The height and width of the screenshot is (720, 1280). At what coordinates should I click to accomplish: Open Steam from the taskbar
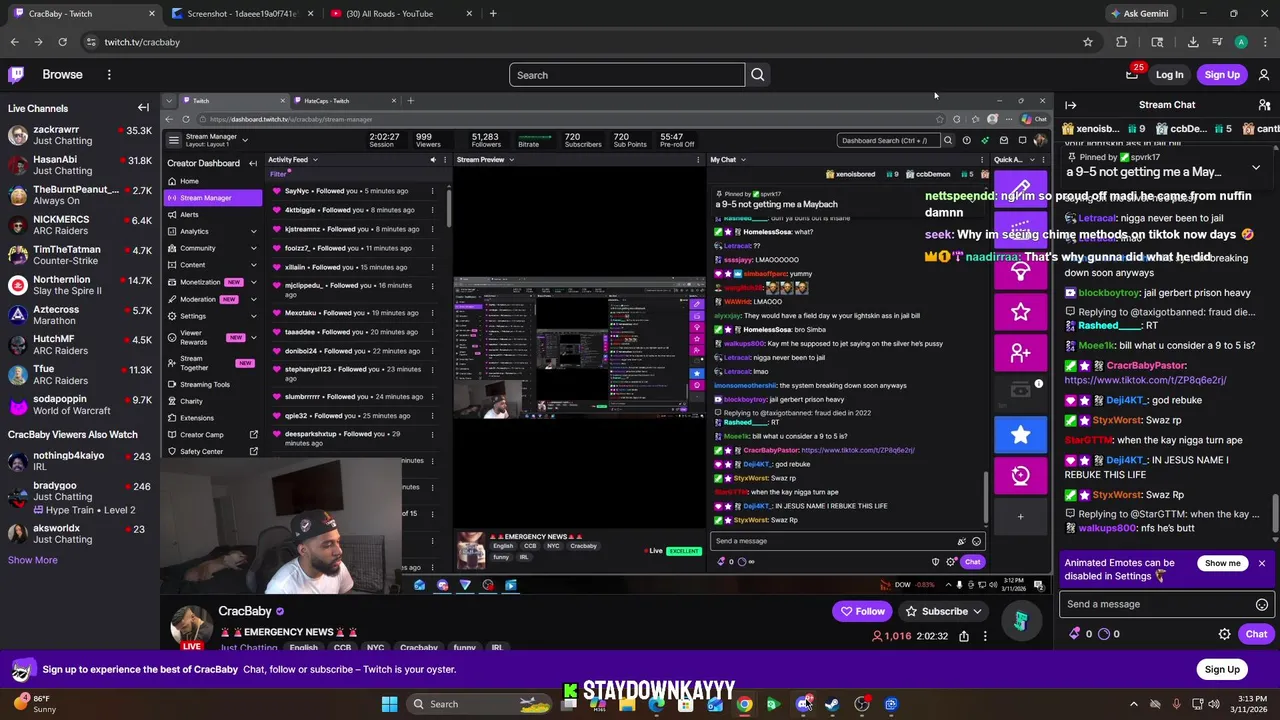click(x=832, y=704)
